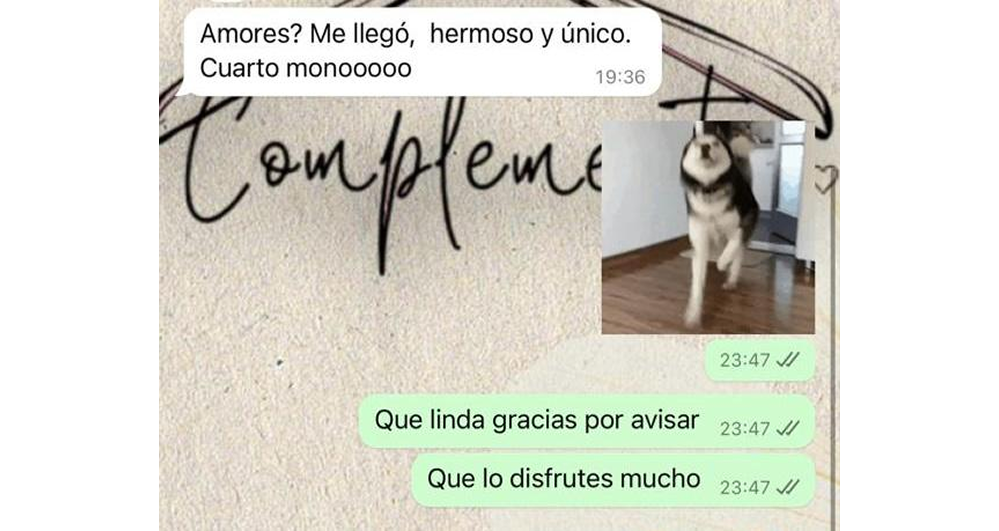This screenshot has height=531, width=999.
Task: Click the 19:36 timestamp
Action: (620, 77)
